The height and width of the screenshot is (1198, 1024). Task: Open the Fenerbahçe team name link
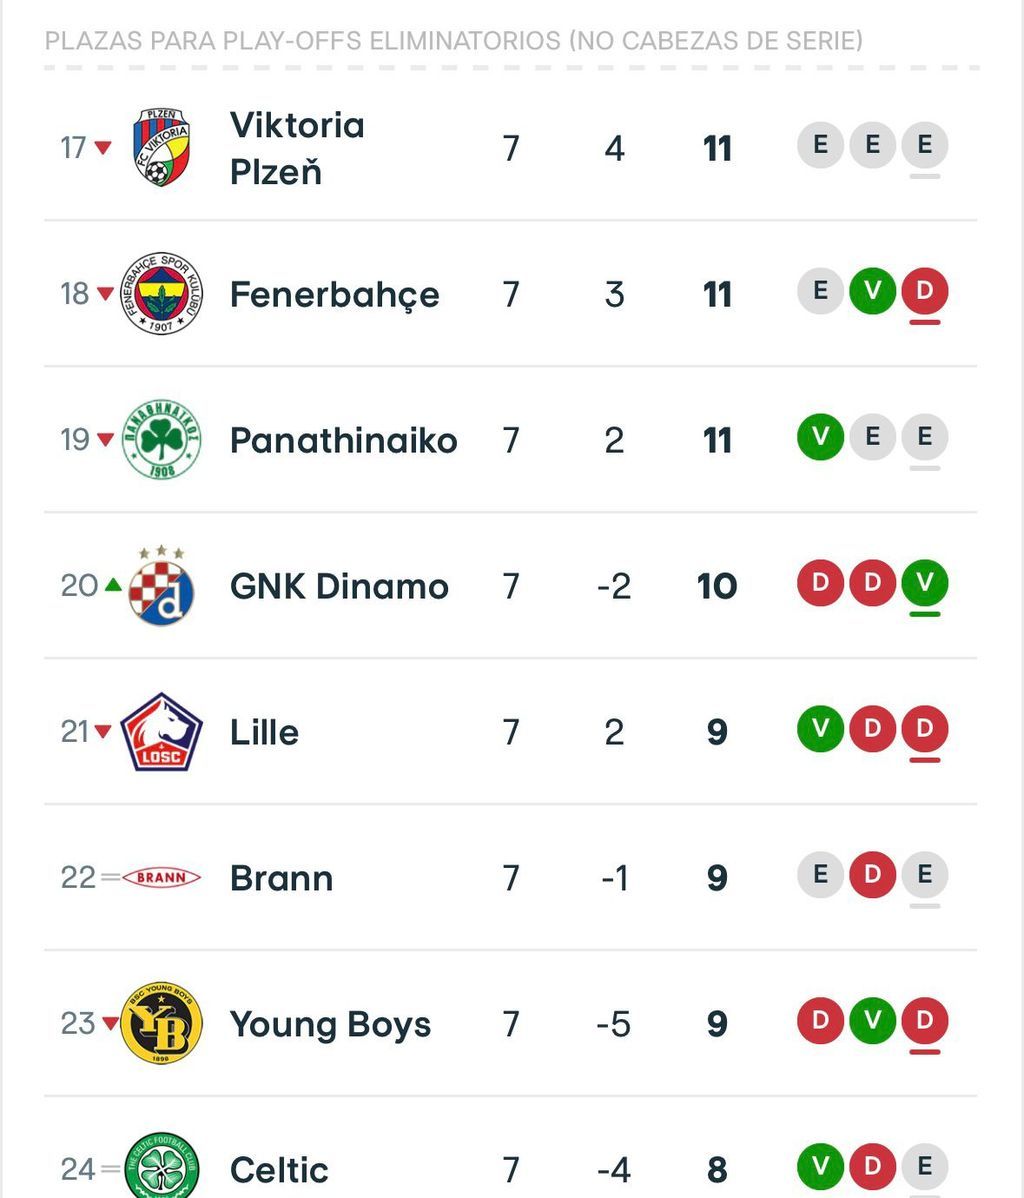[334, 294]
